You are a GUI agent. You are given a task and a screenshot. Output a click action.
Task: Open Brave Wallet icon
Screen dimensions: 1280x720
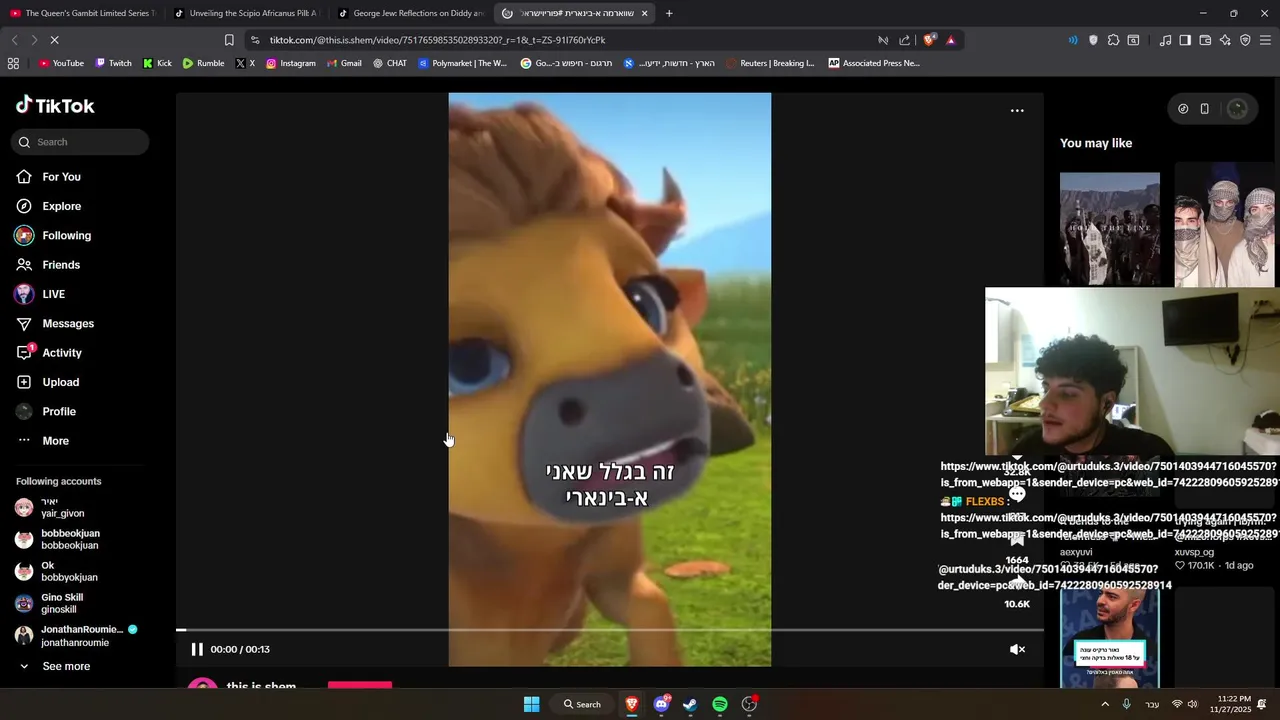click(x=1205, y=40)
